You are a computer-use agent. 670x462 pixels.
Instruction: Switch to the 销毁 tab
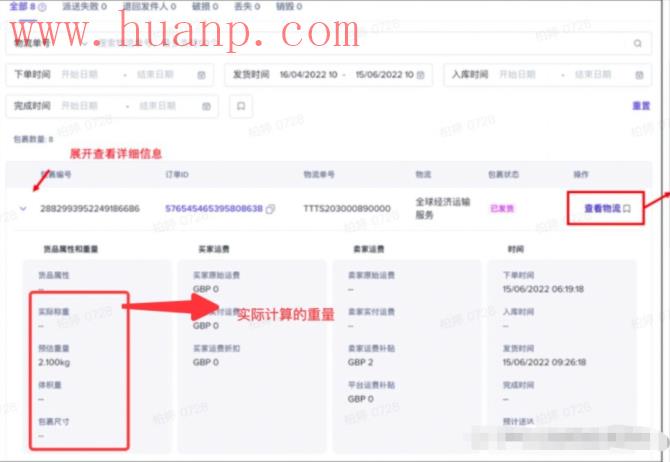(289, 6)
